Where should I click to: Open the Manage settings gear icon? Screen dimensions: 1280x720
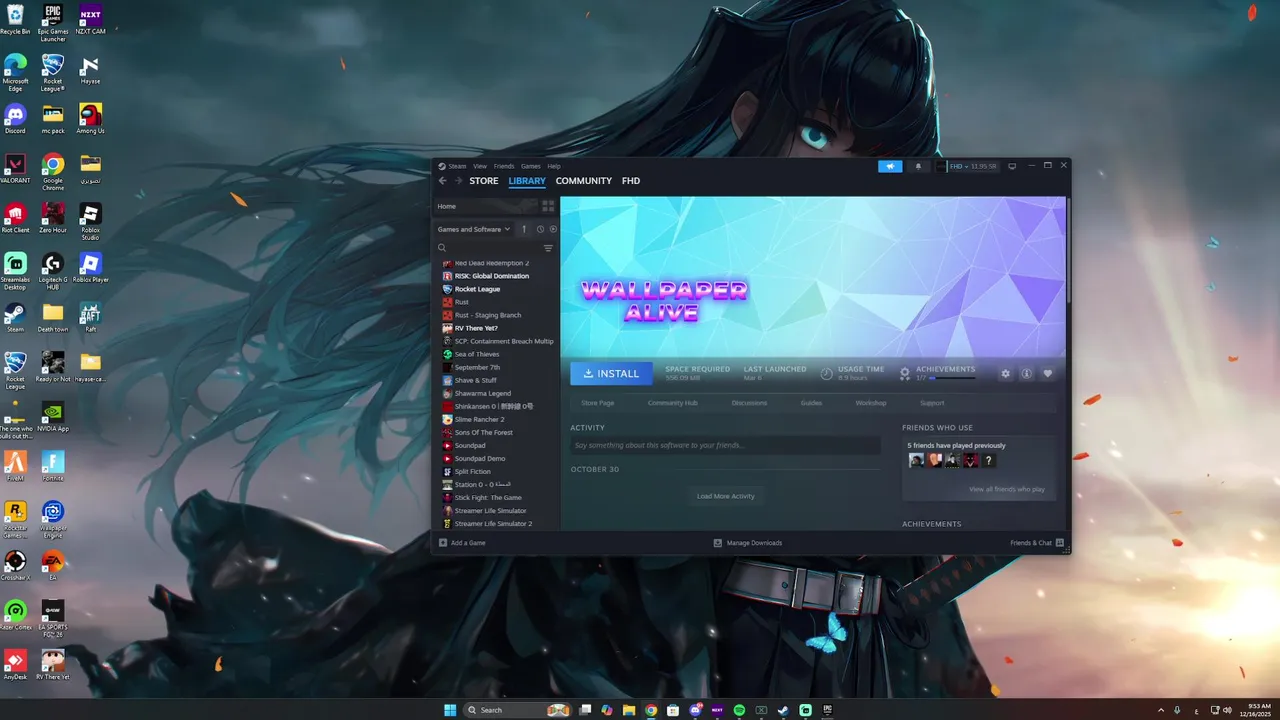(x=1005, y=373)
